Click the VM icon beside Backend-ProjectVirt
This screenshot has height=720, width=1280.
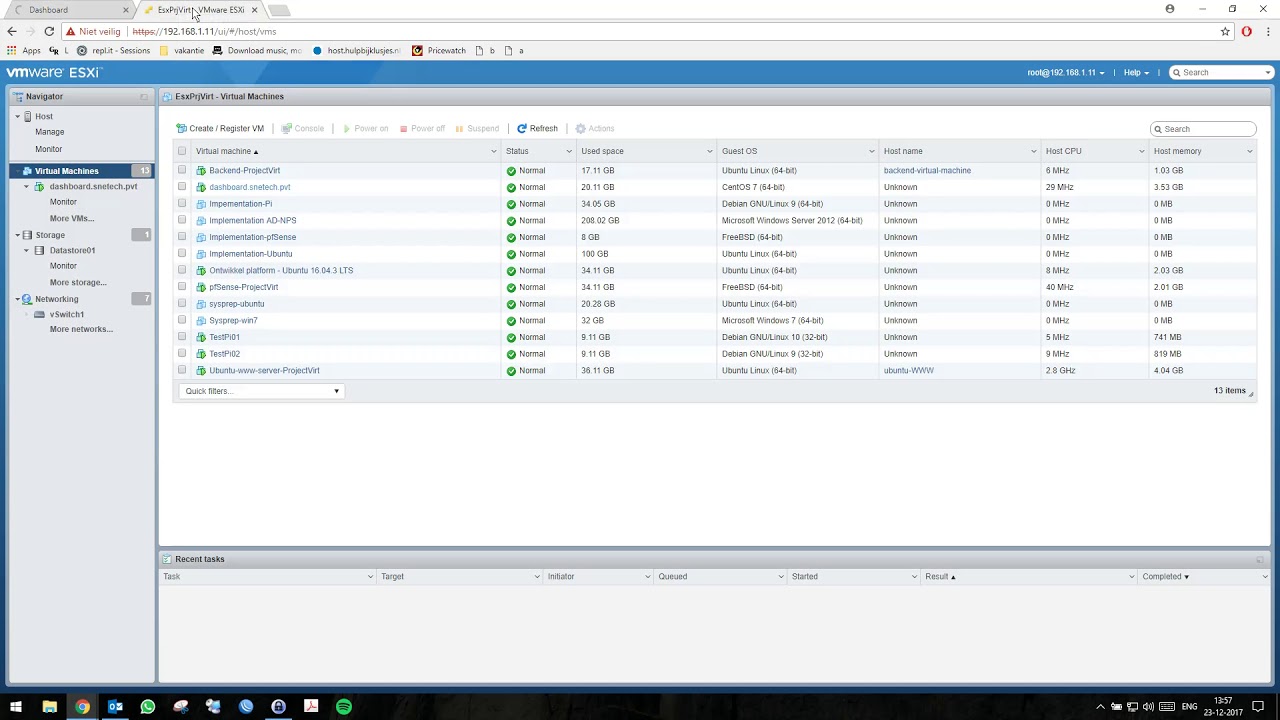pyautogui.click(x=201, y=171)
